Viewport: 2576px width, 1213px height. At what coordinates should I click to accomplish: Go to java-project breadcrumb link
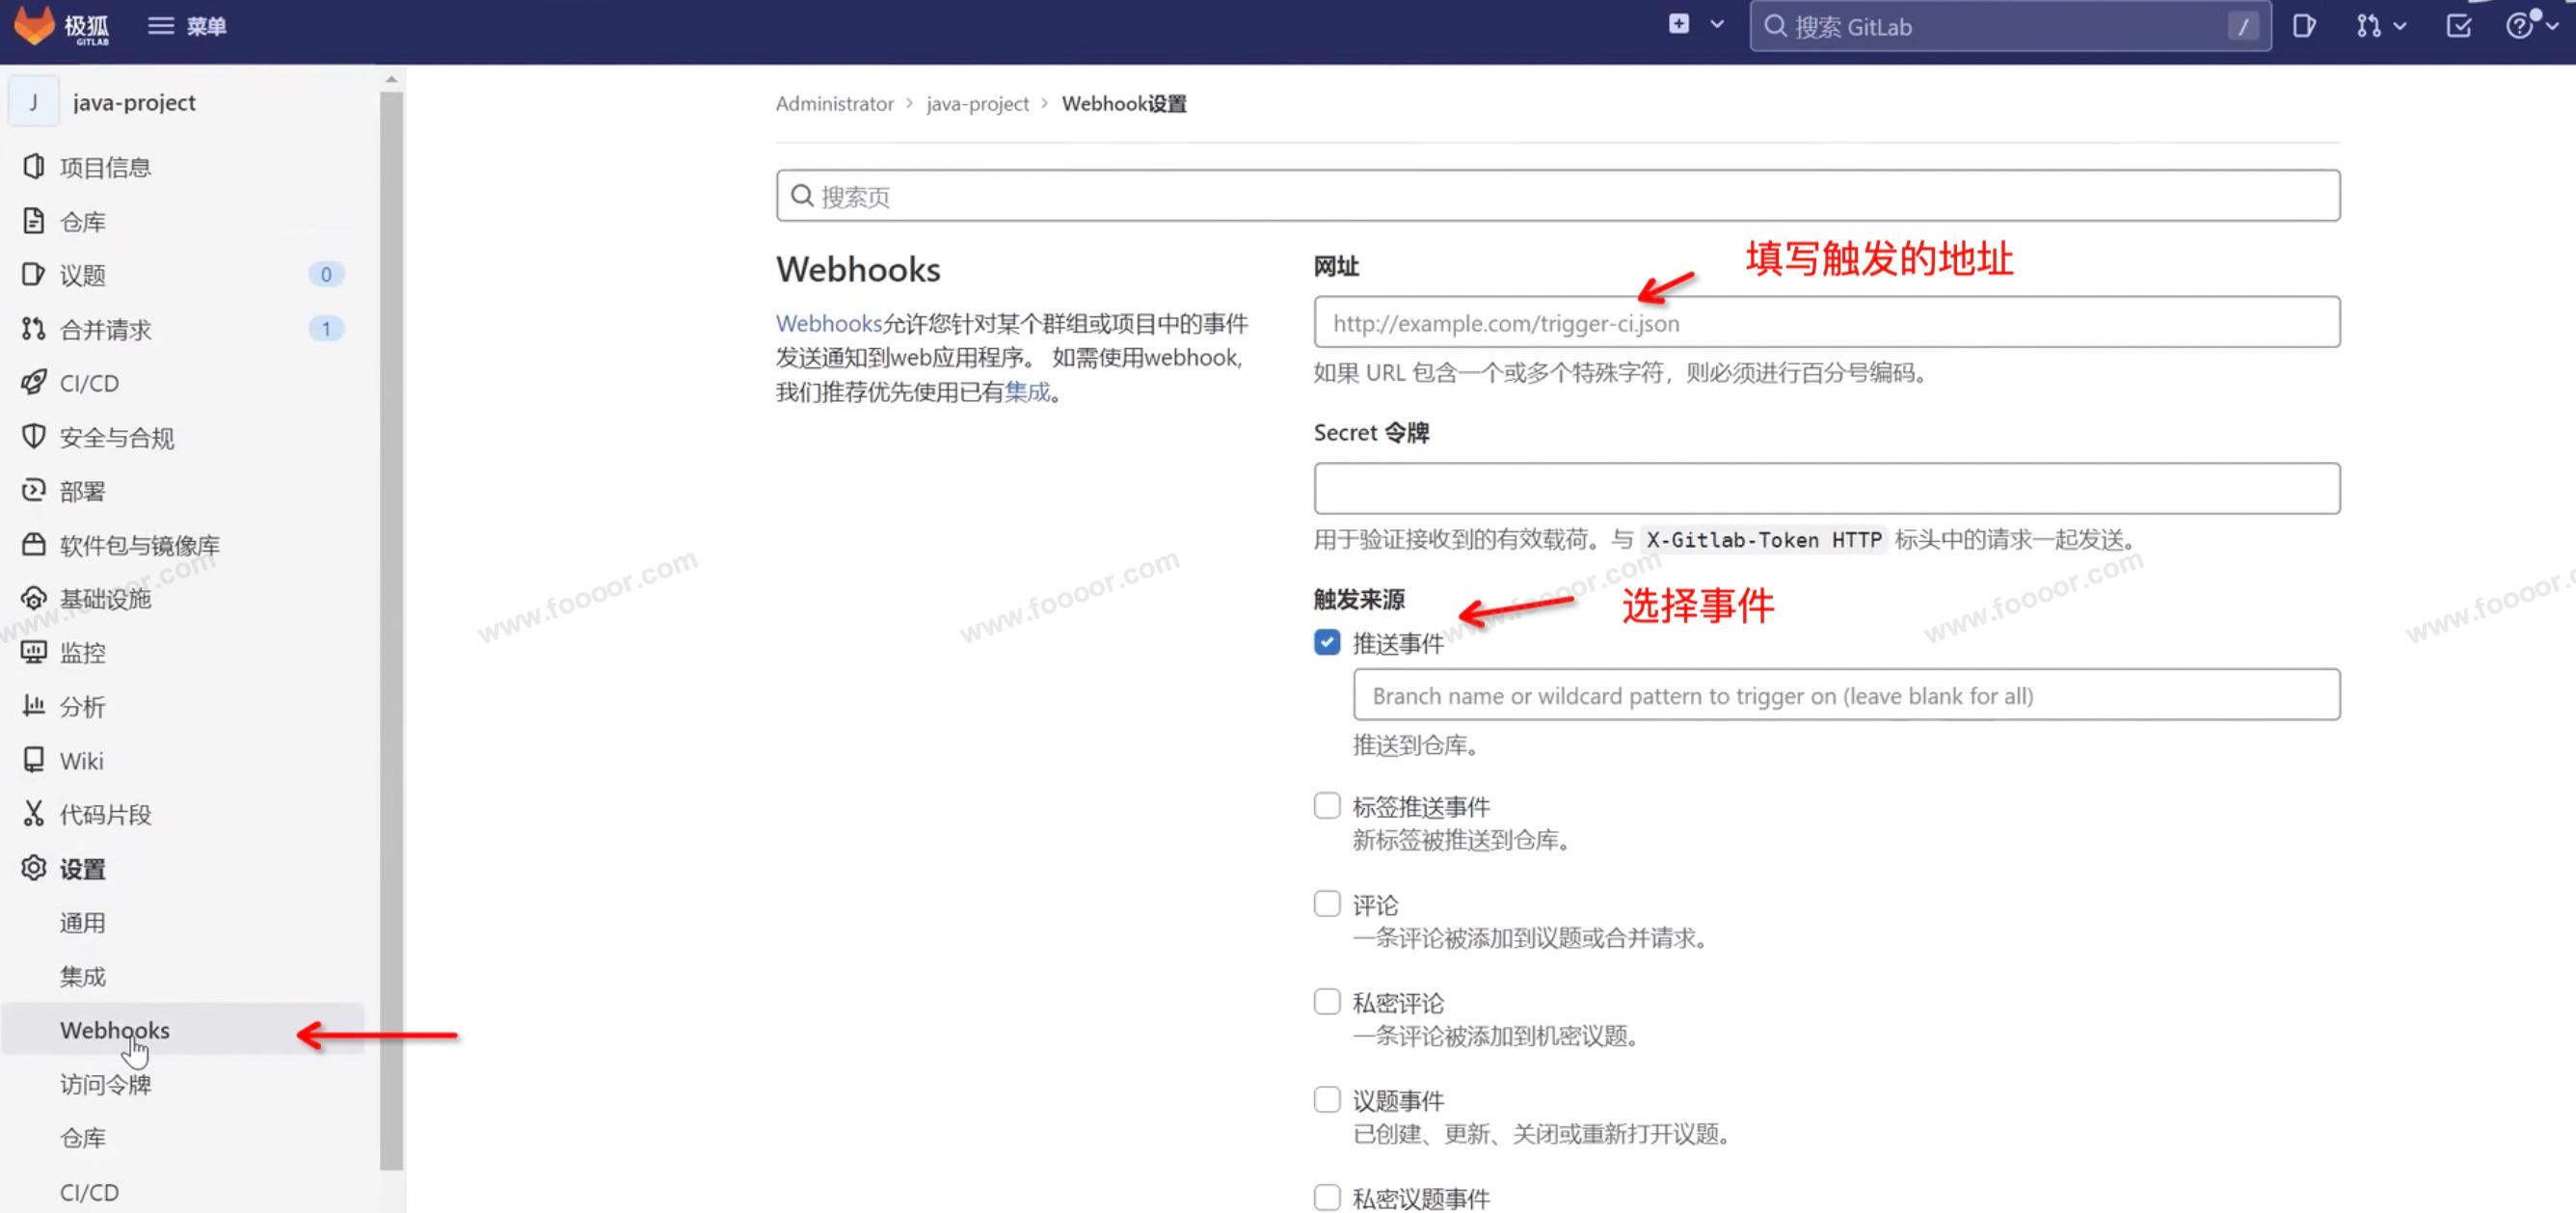[977, 104]
